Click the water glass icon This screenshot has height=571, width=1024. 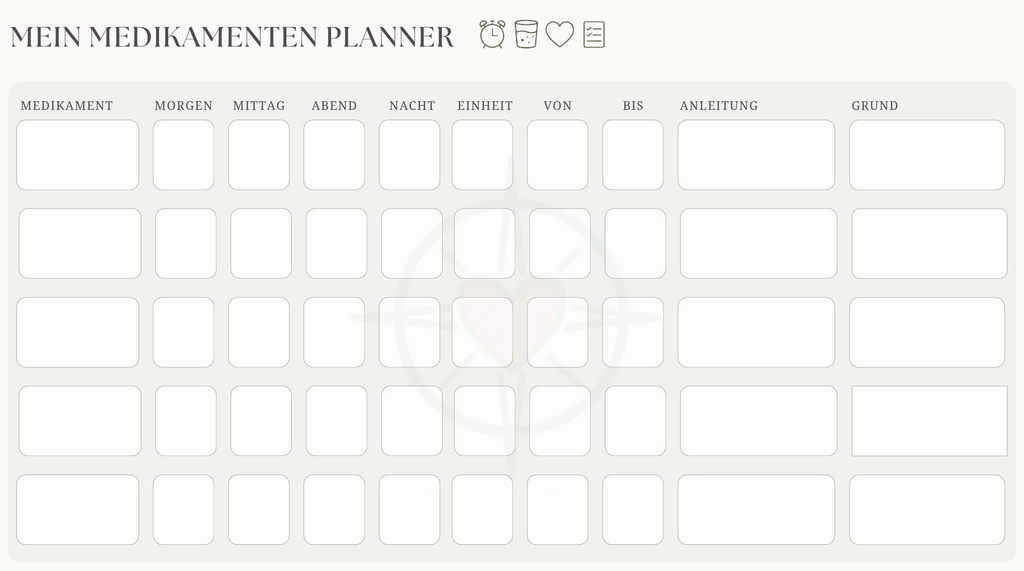point(526,34)
